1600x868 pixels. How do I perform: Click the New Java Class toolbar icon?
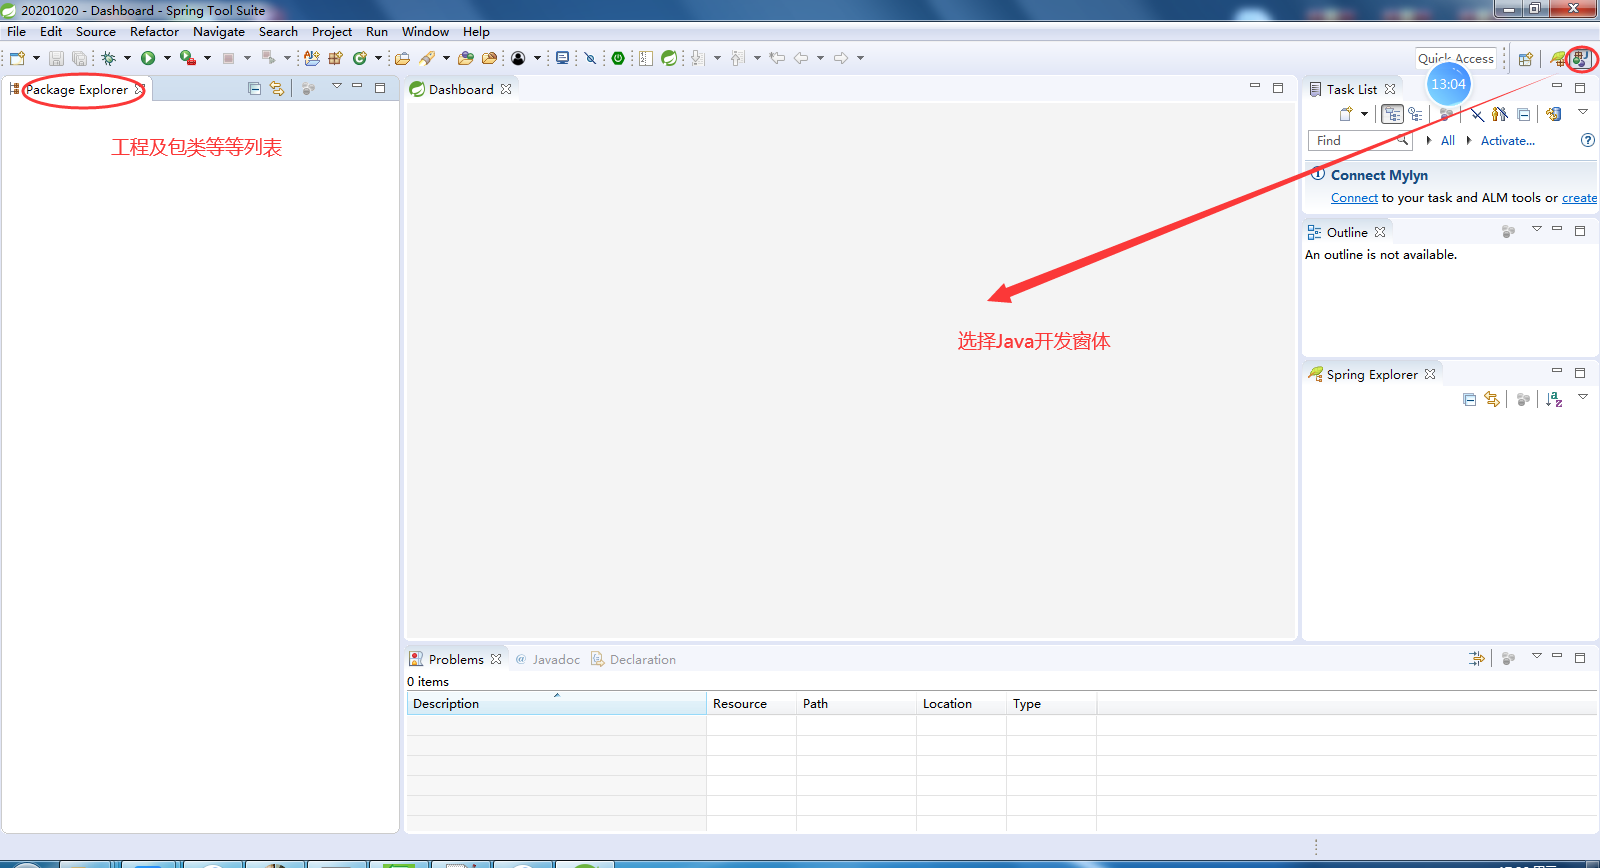tap(359, 58)
